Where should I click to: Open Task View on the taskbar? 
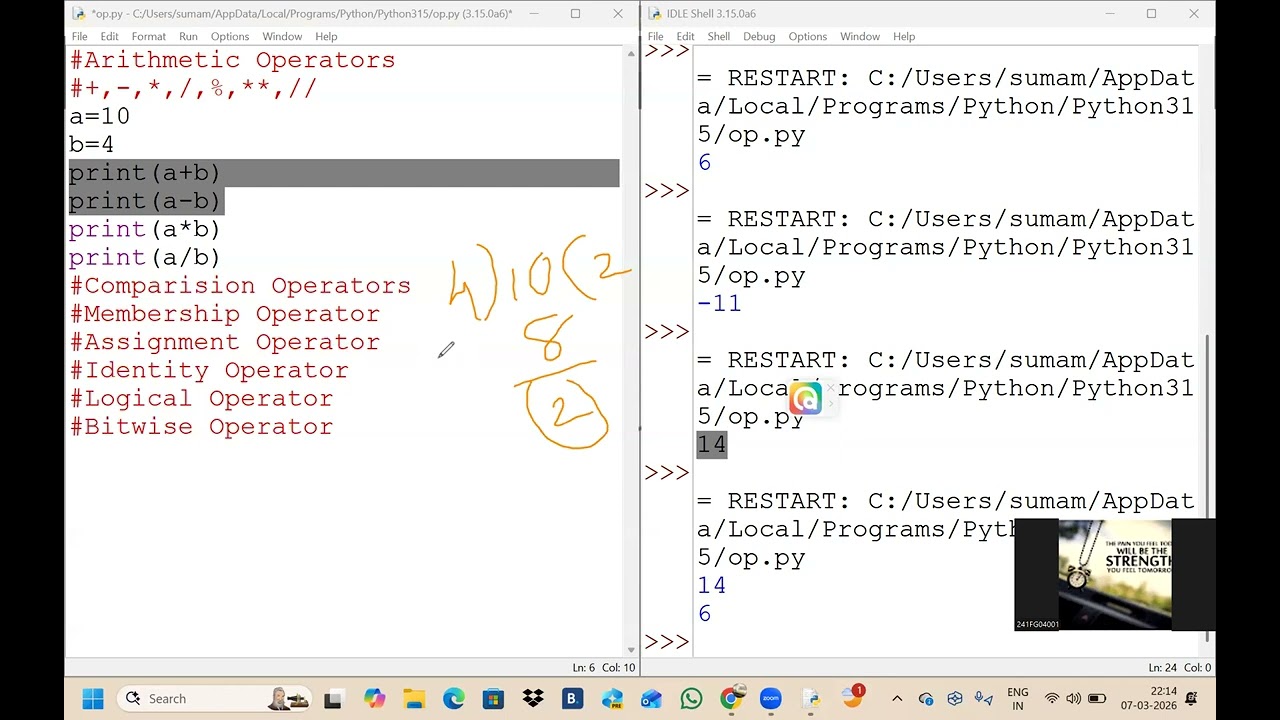(334, 698)
